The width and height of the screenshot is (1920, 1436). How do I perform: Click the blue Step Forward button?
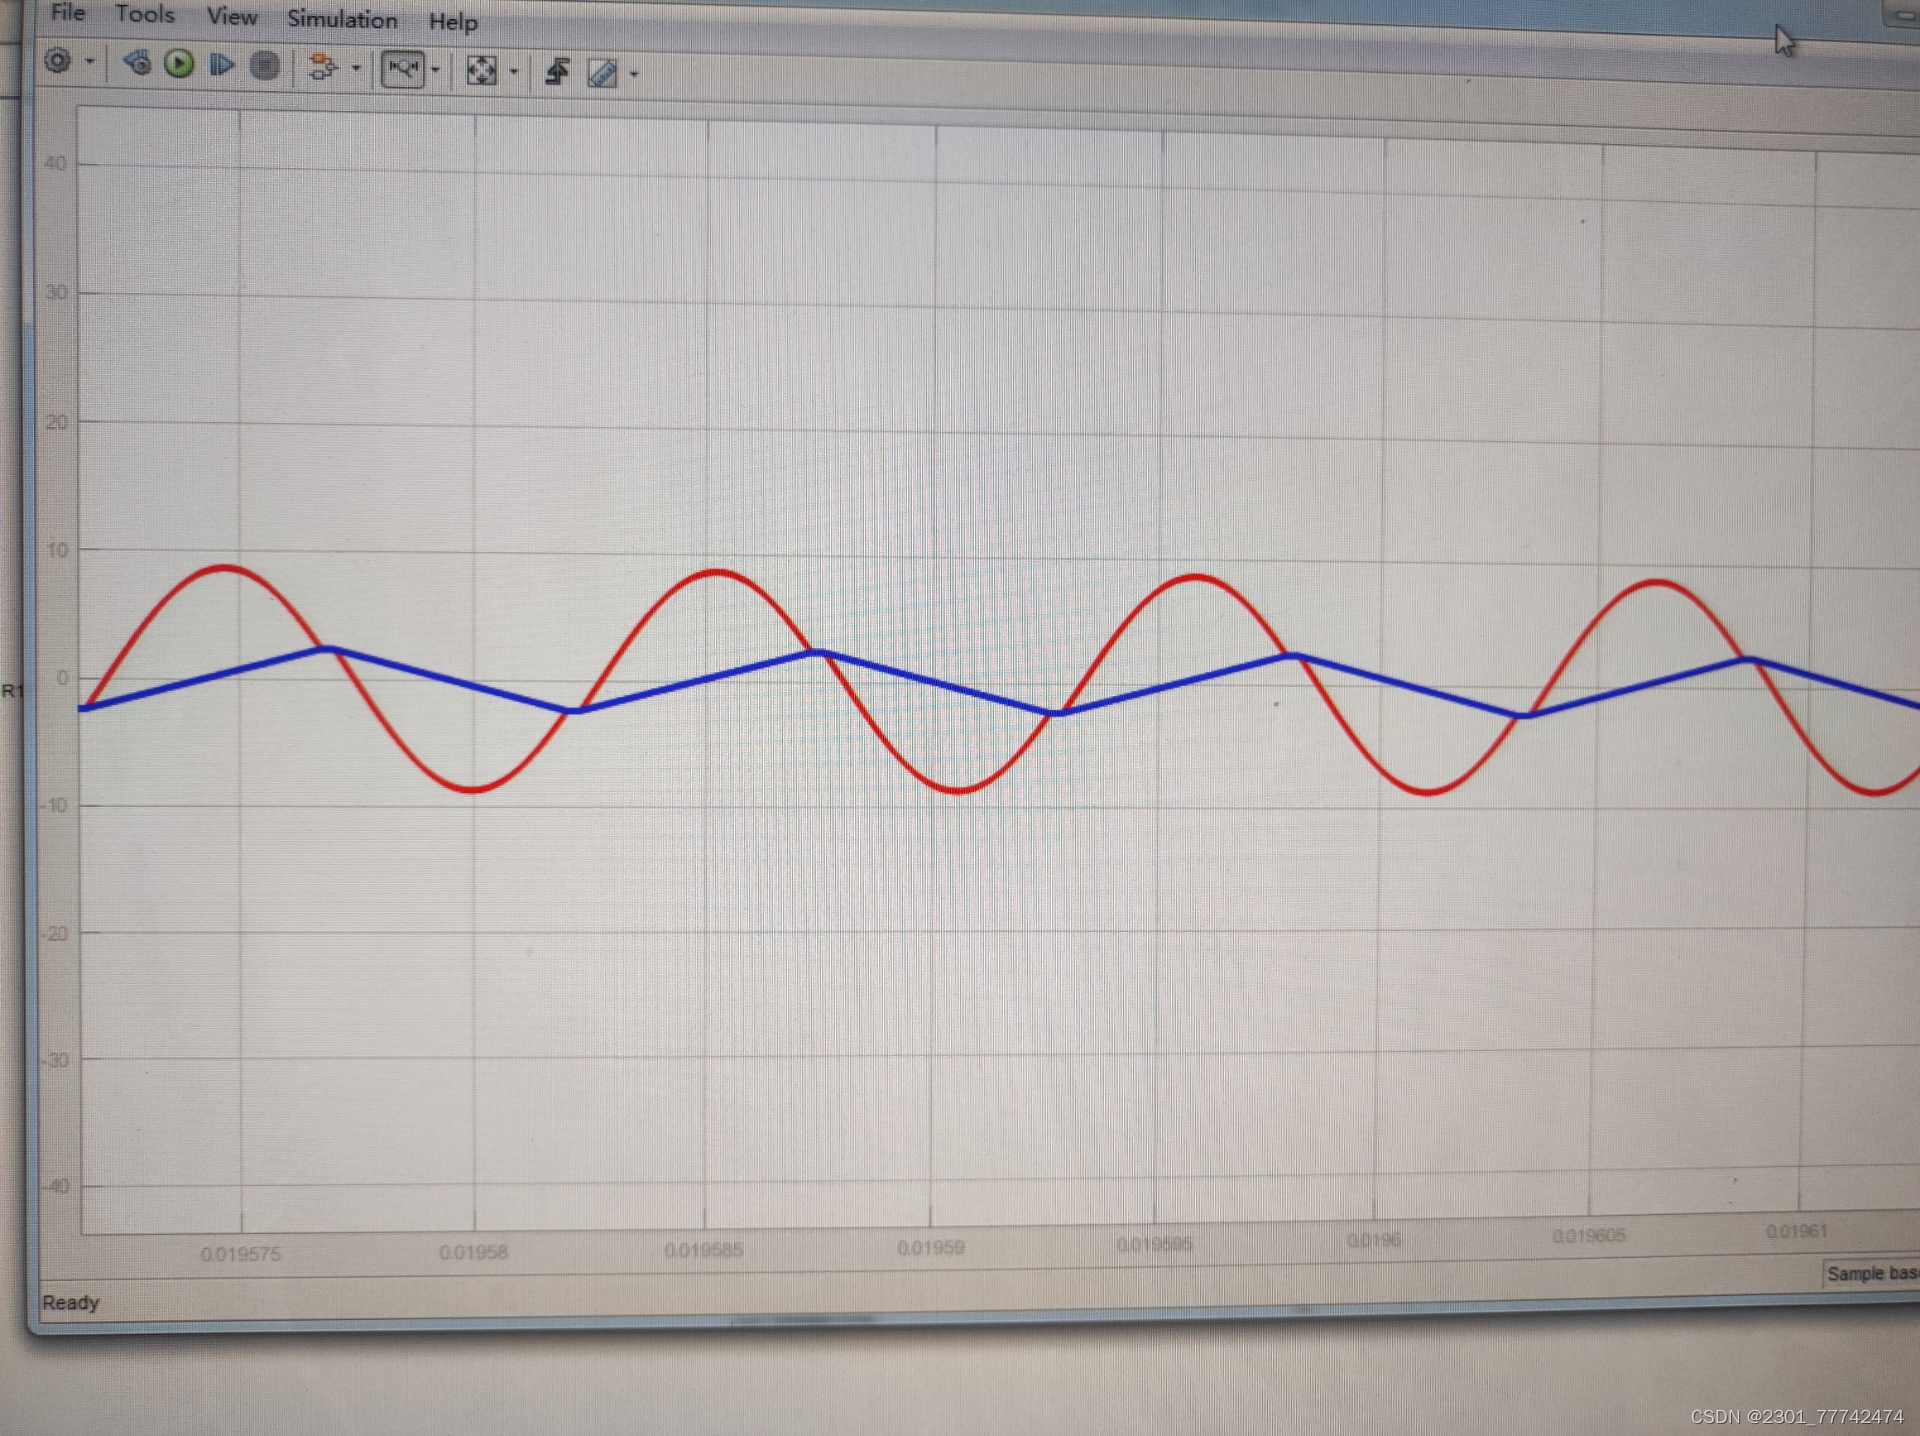pos(222,65)
